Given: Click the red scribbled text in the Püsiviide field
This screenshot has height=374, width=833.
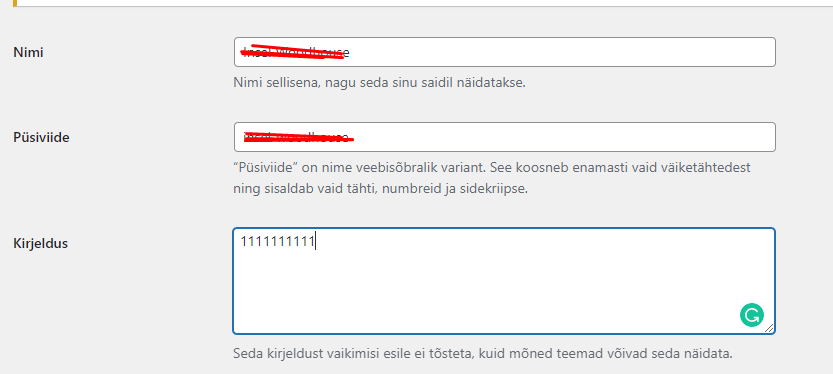Looking at the screenshot, I should pos(298,137).
